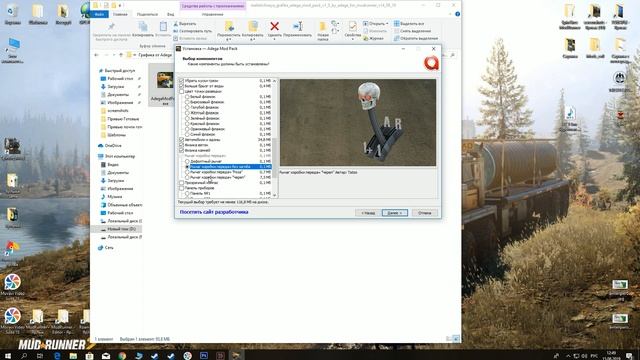The image size is (640, 360).
Task: Click the visit developer site link
Action: click(x=214, y=212)
